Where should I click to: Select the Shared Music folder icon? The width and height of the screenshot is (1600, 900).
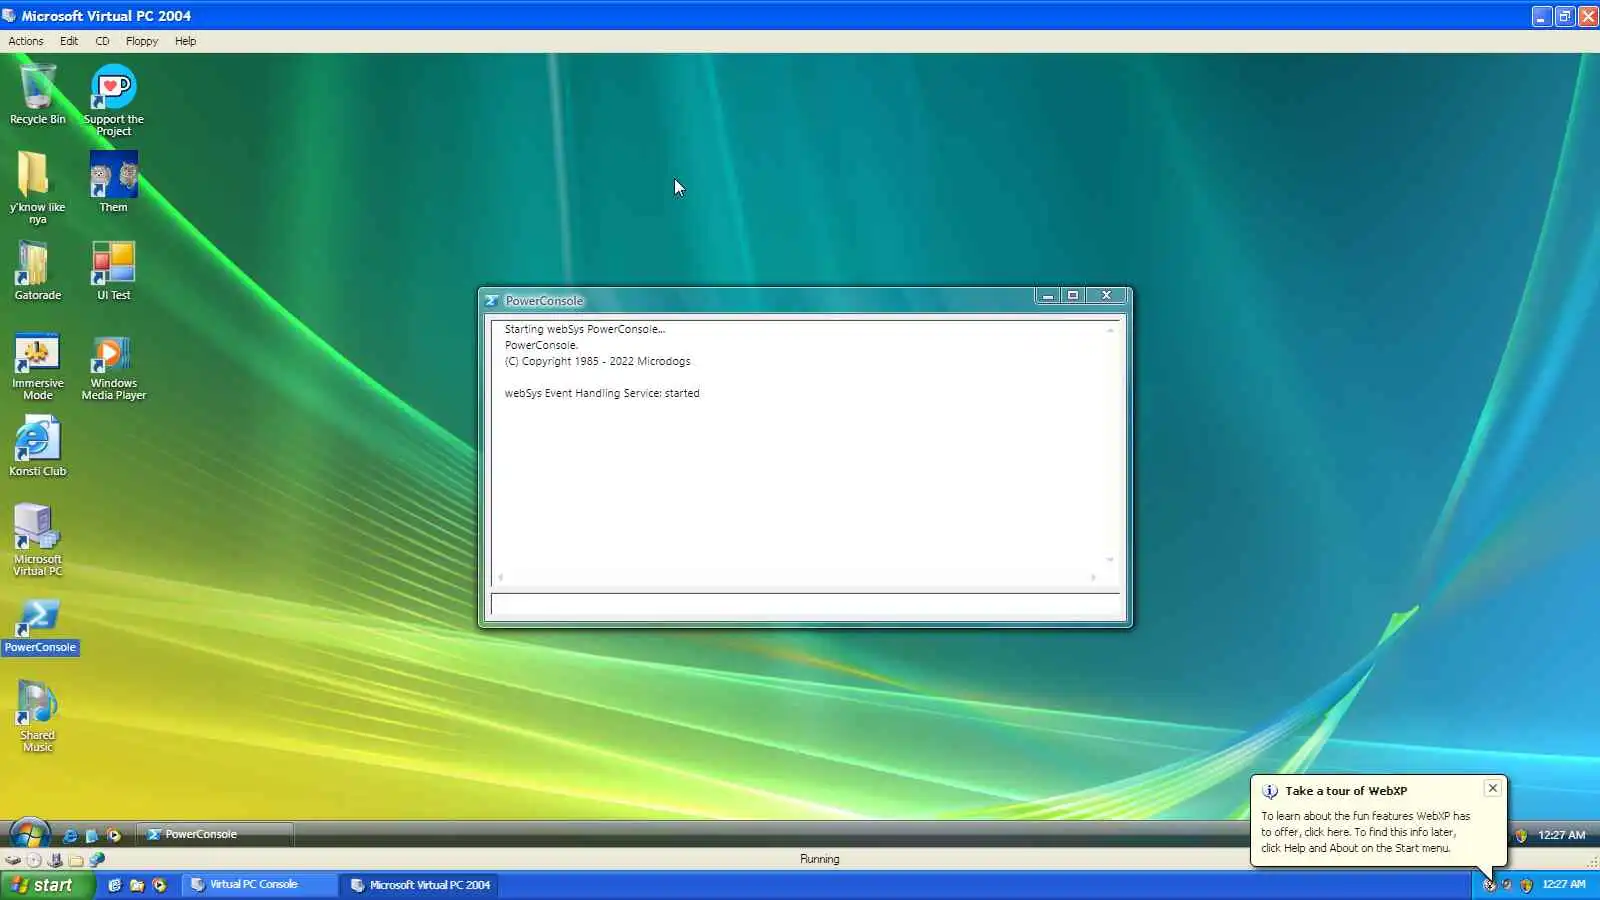[x=37, y=716]
